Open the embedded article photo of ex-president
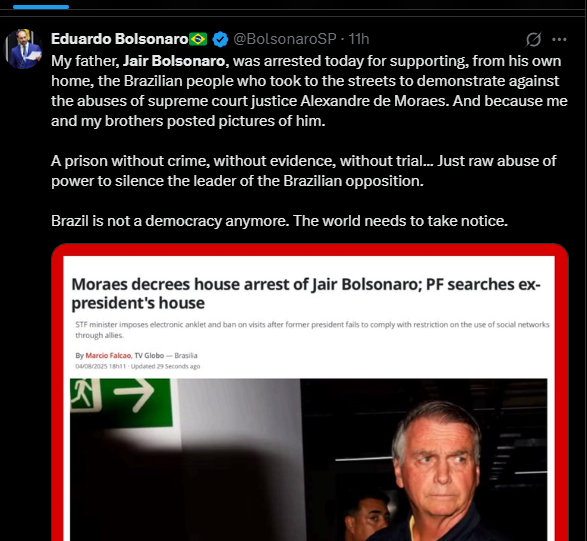Screen dimensions: 587x541 (308, 459)
